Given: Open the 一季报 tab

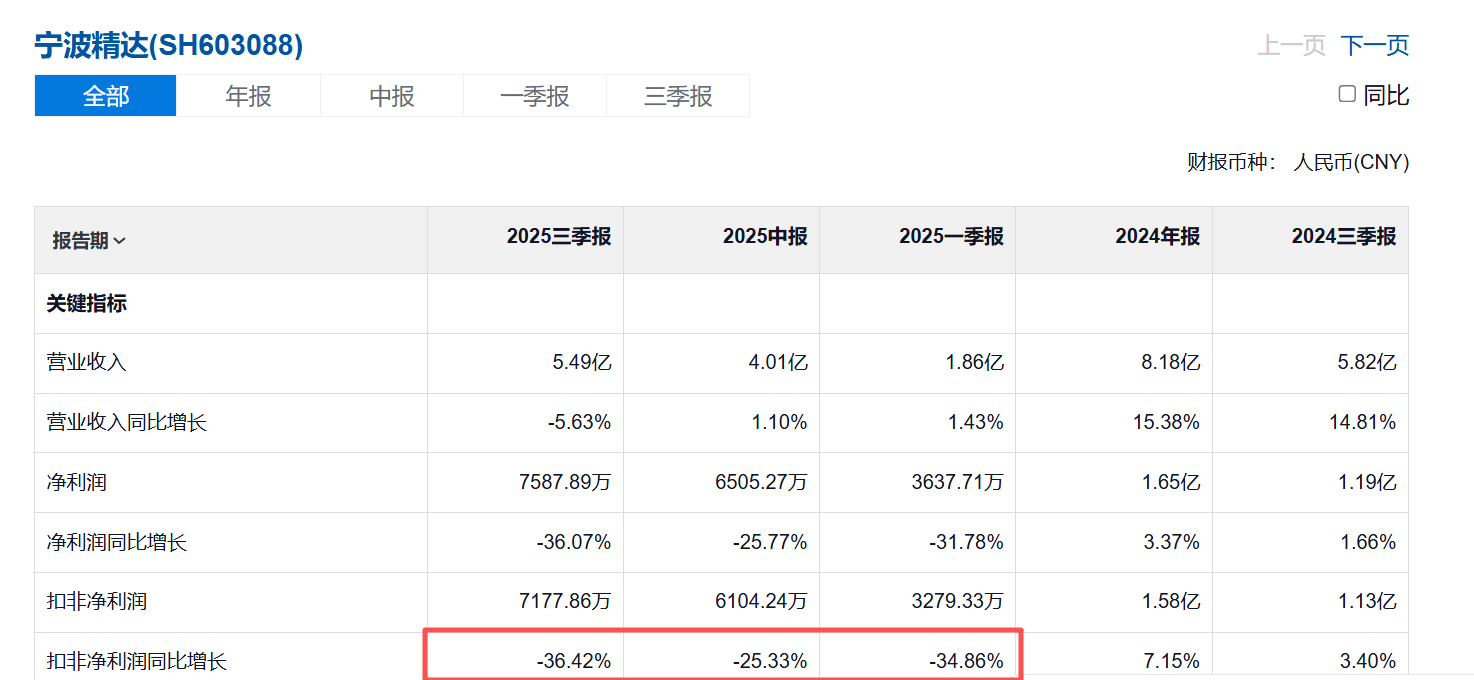Looking at the screenshot, I should point(535,96).
